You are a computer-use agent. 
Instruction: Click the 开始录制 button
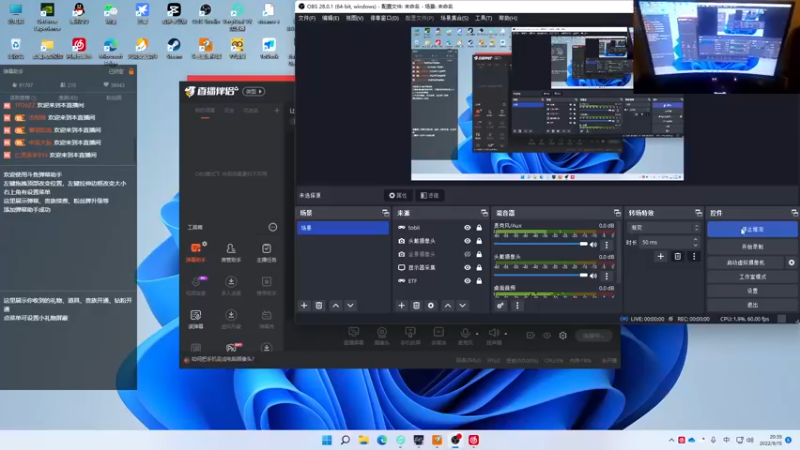pyautogui.click(x=752, y=246)
